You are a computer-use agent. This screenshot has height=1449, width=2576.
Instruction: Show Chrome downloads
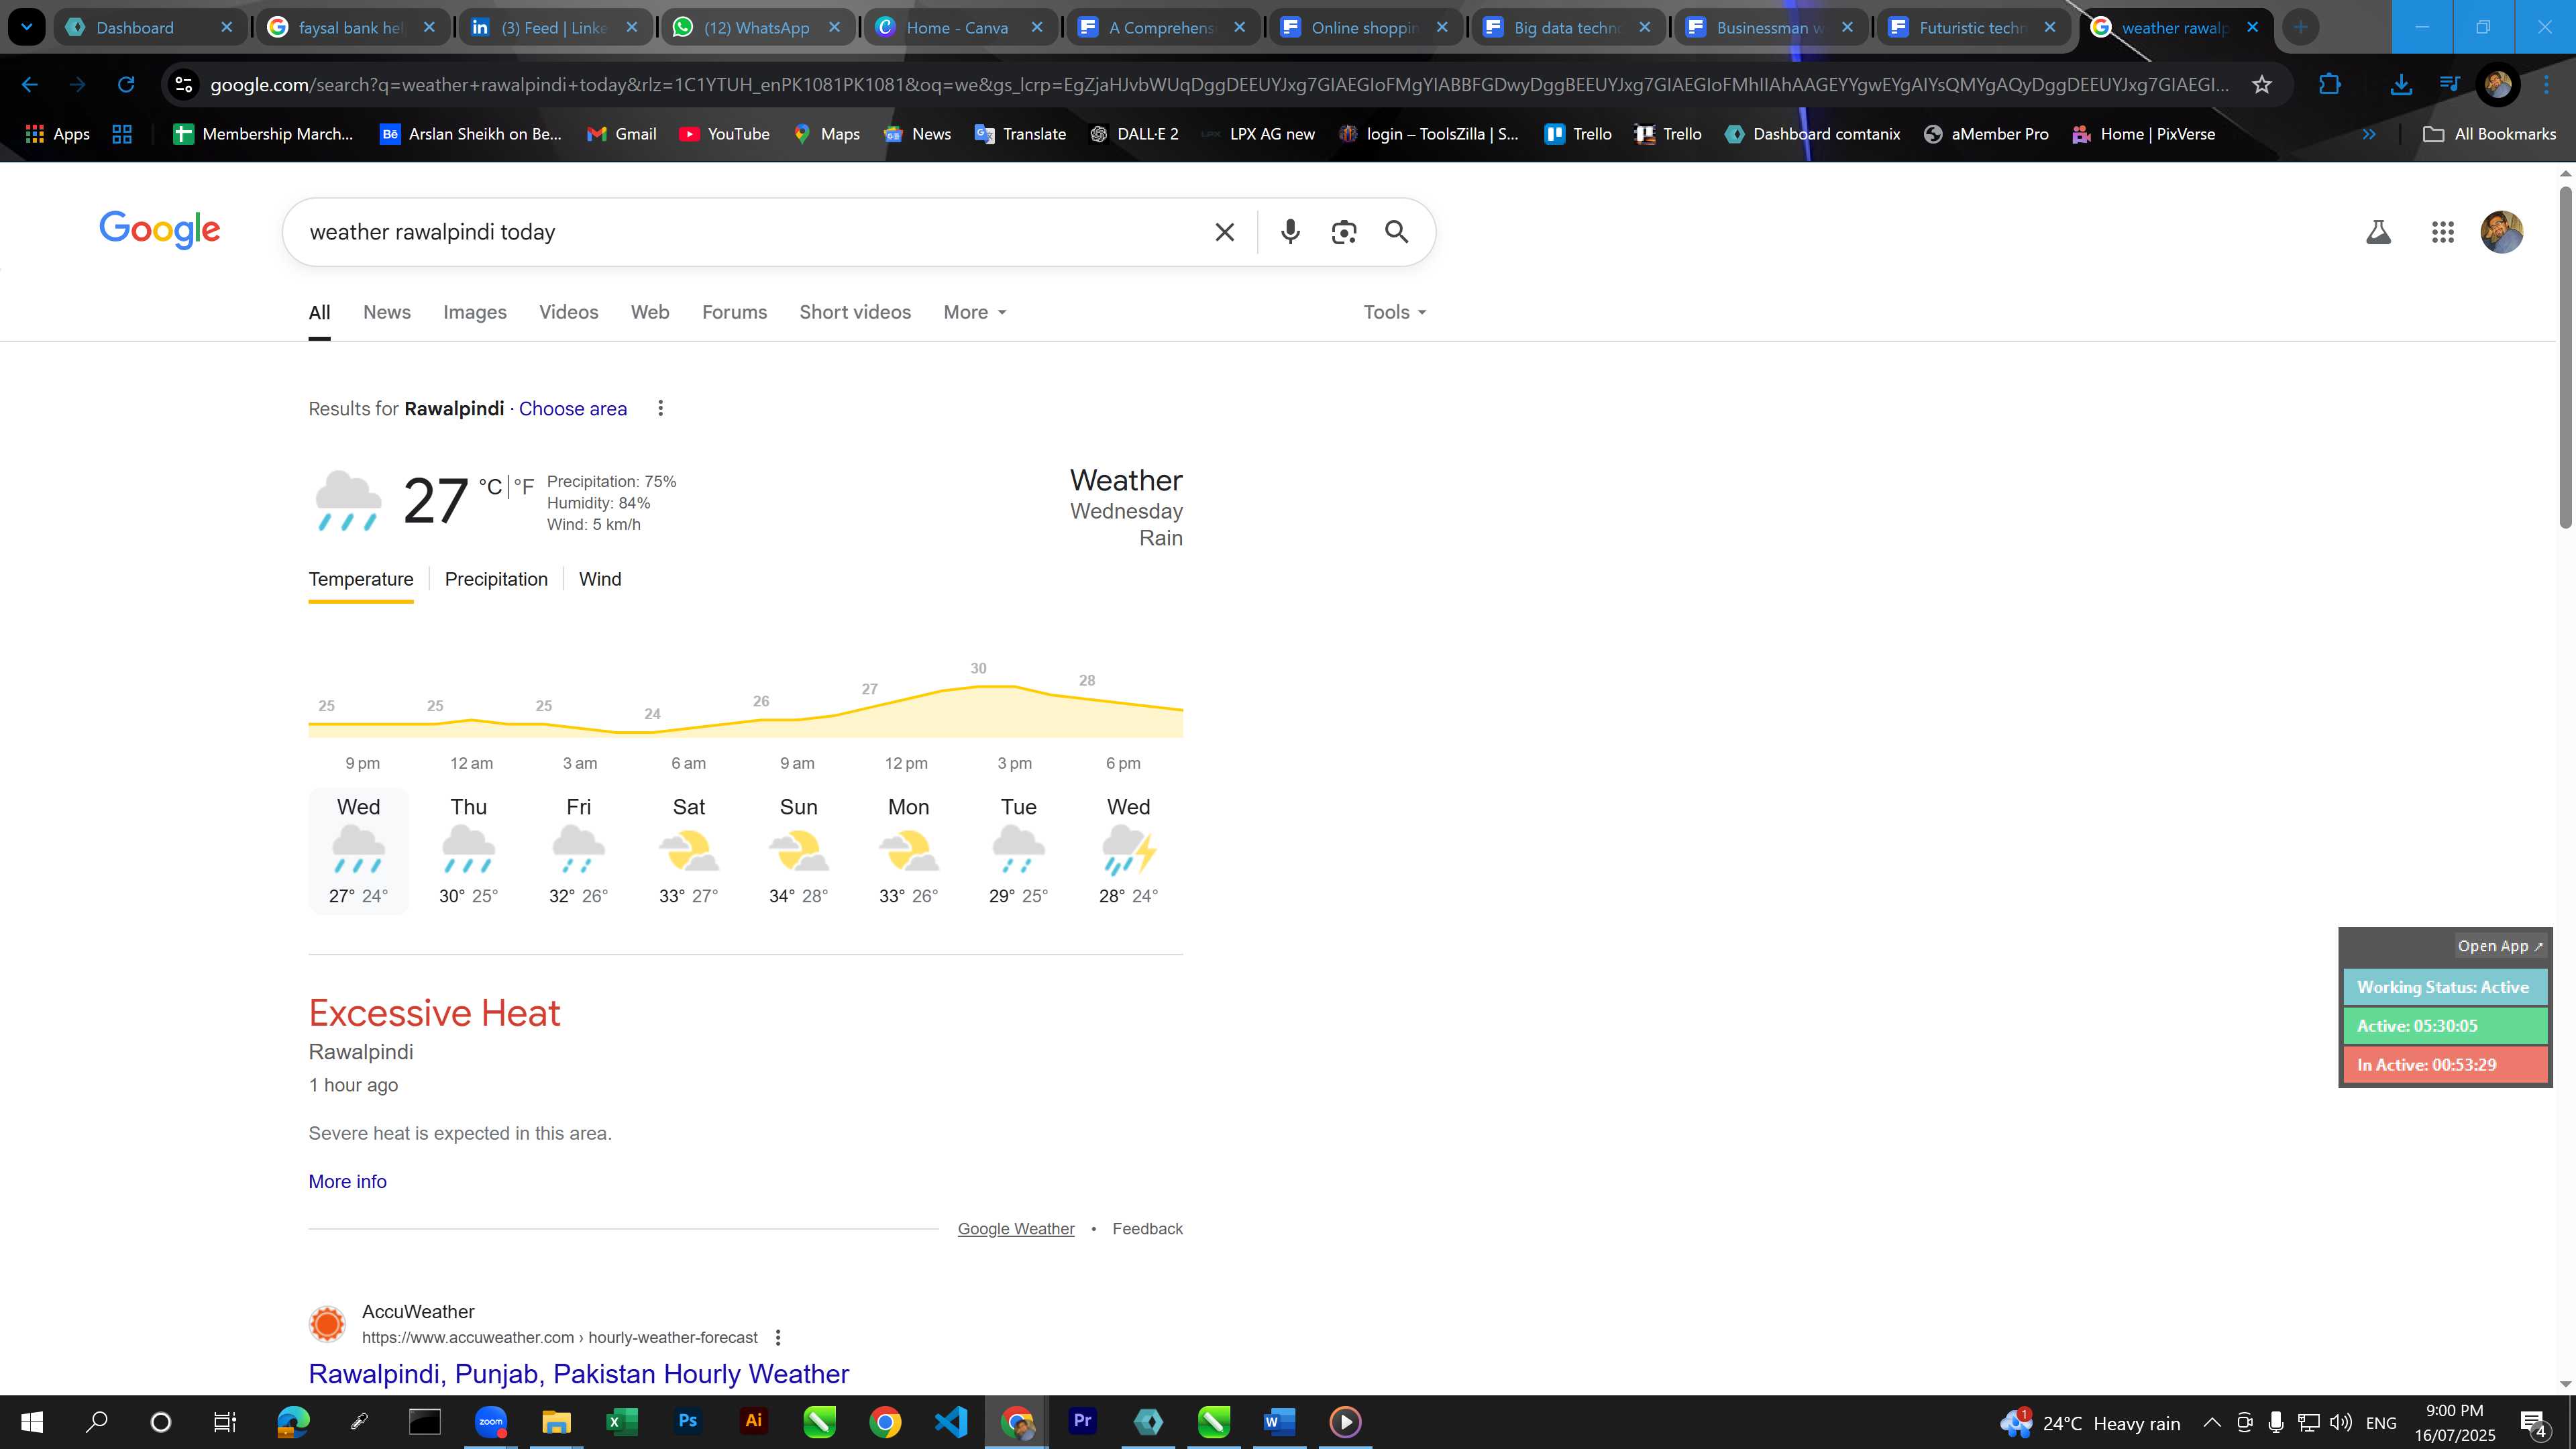tap(2400, 85)
